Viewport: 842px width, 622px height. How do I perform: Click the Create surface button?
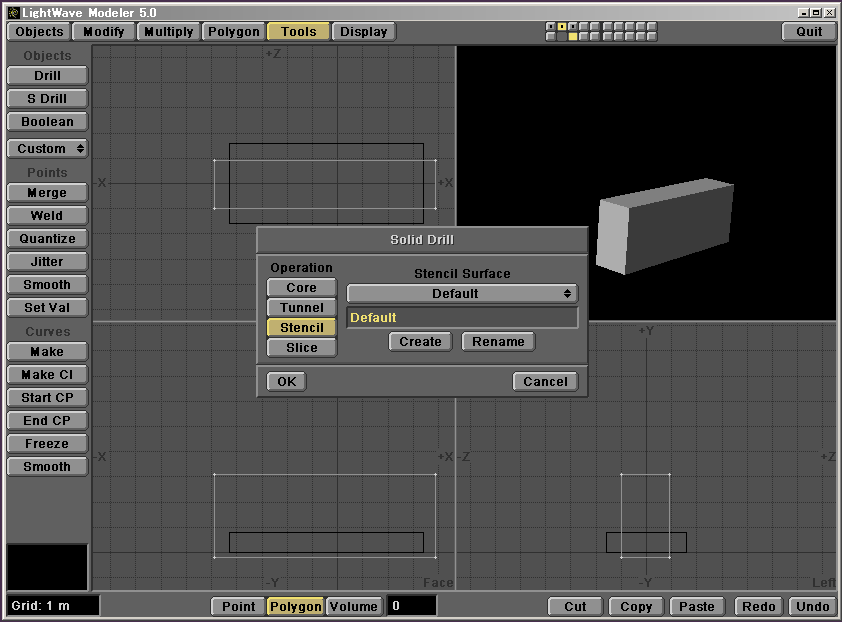pyautogui.click(x=420, y=342)
